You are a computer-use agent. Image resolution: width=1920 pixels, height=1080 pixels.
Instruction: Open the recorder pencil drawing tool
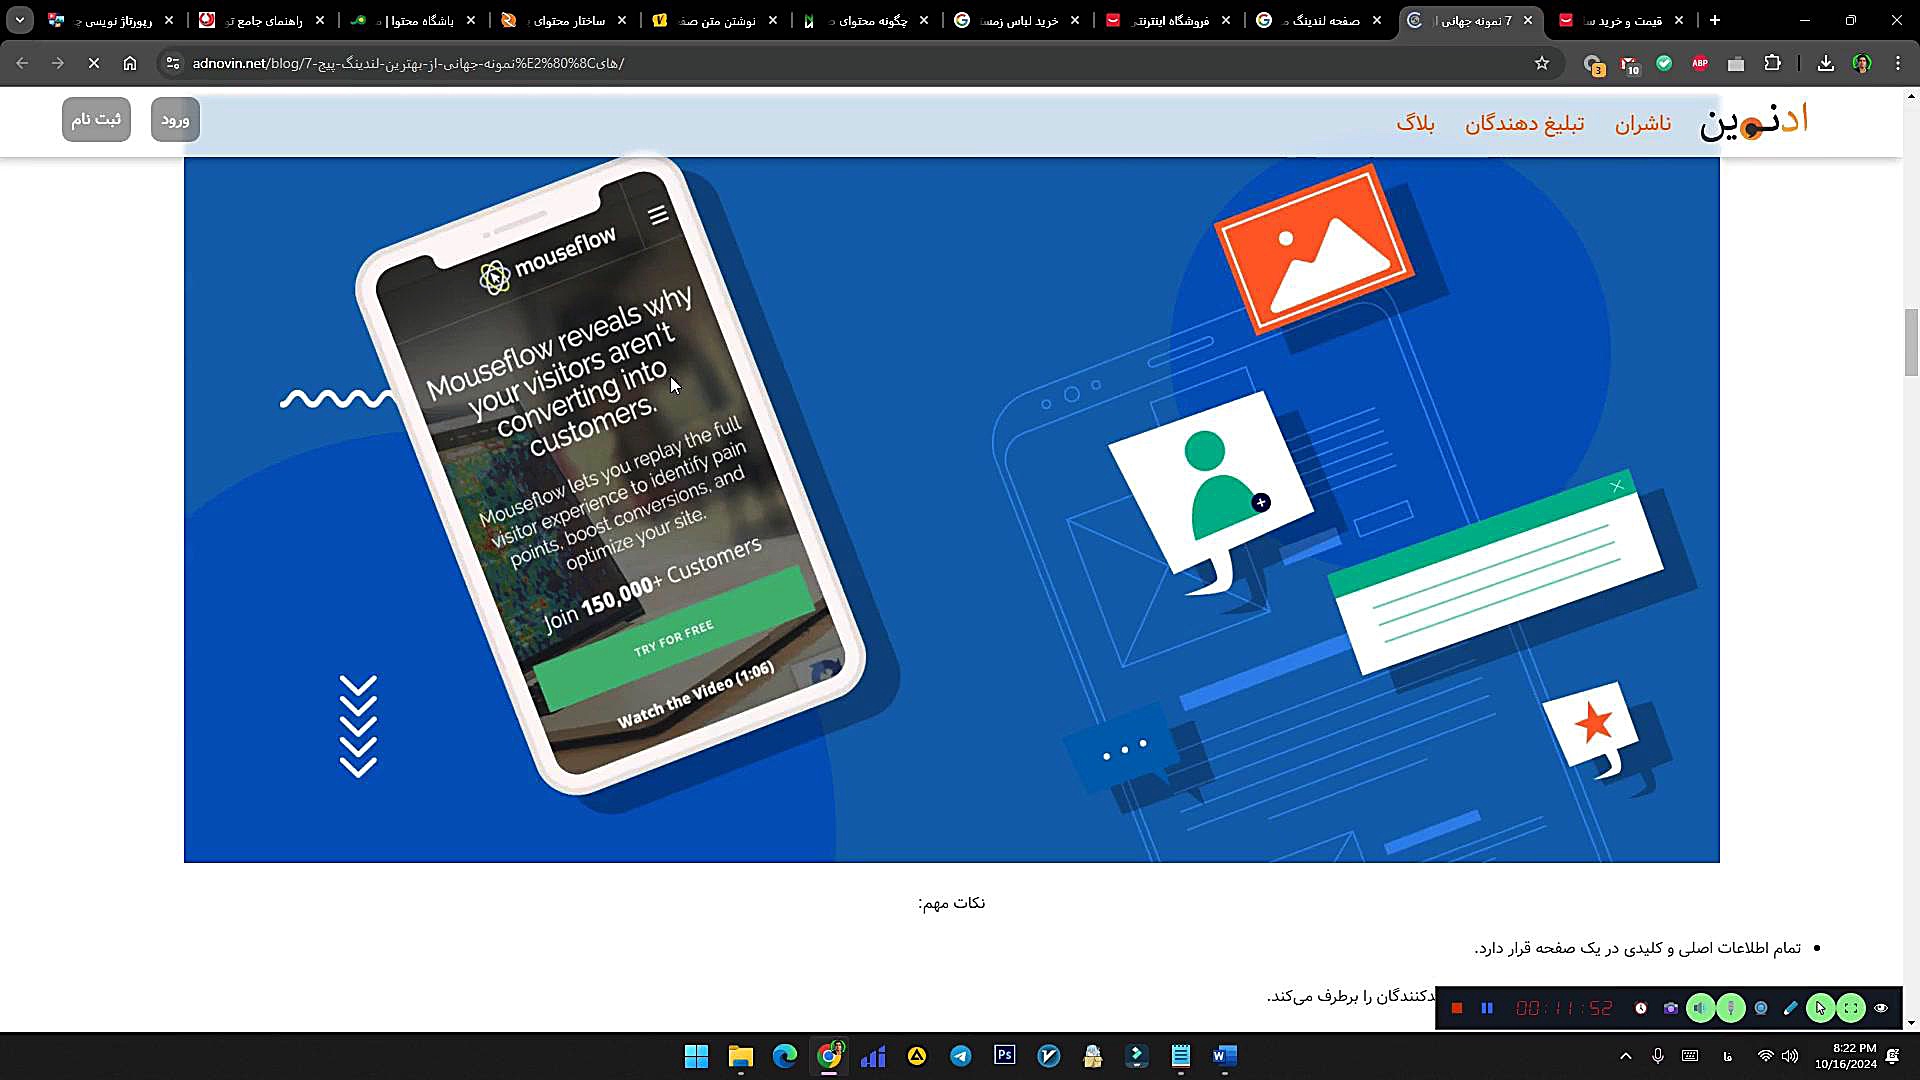click(1790, 1008)
